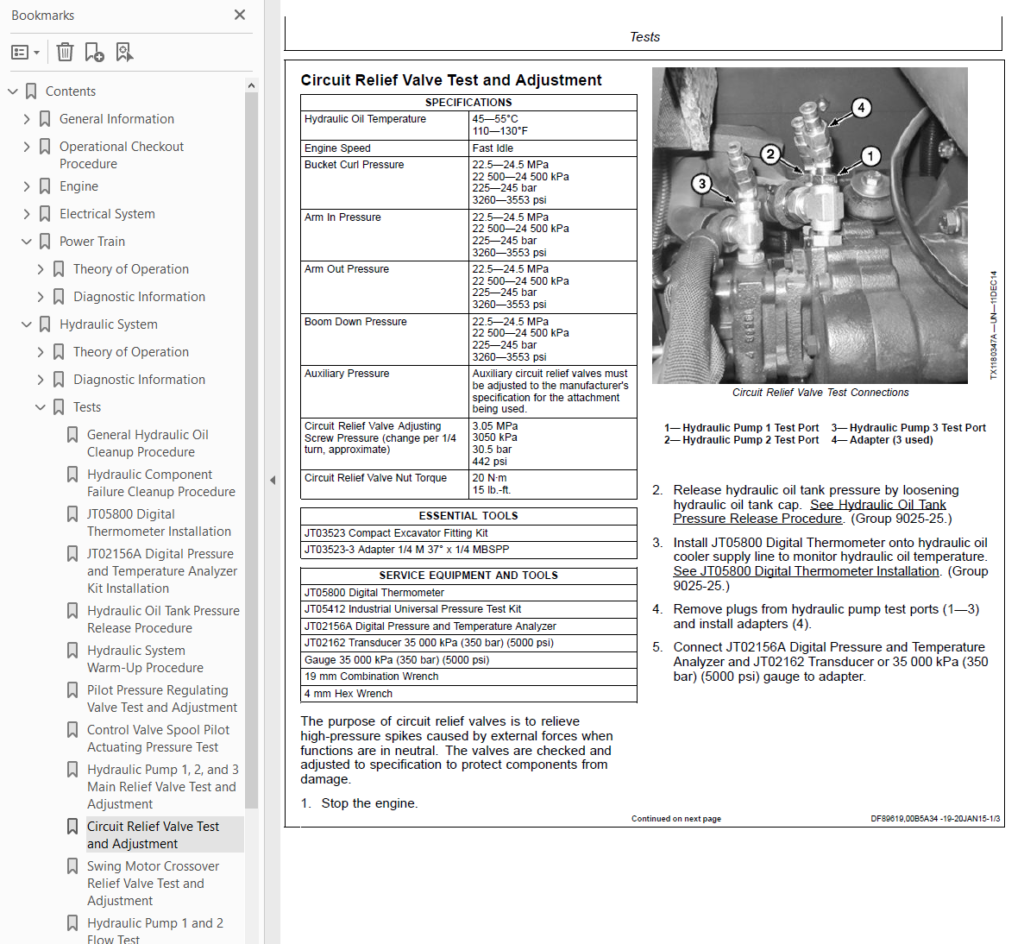Open the Hydraulic System bookmark

[108, 324]
